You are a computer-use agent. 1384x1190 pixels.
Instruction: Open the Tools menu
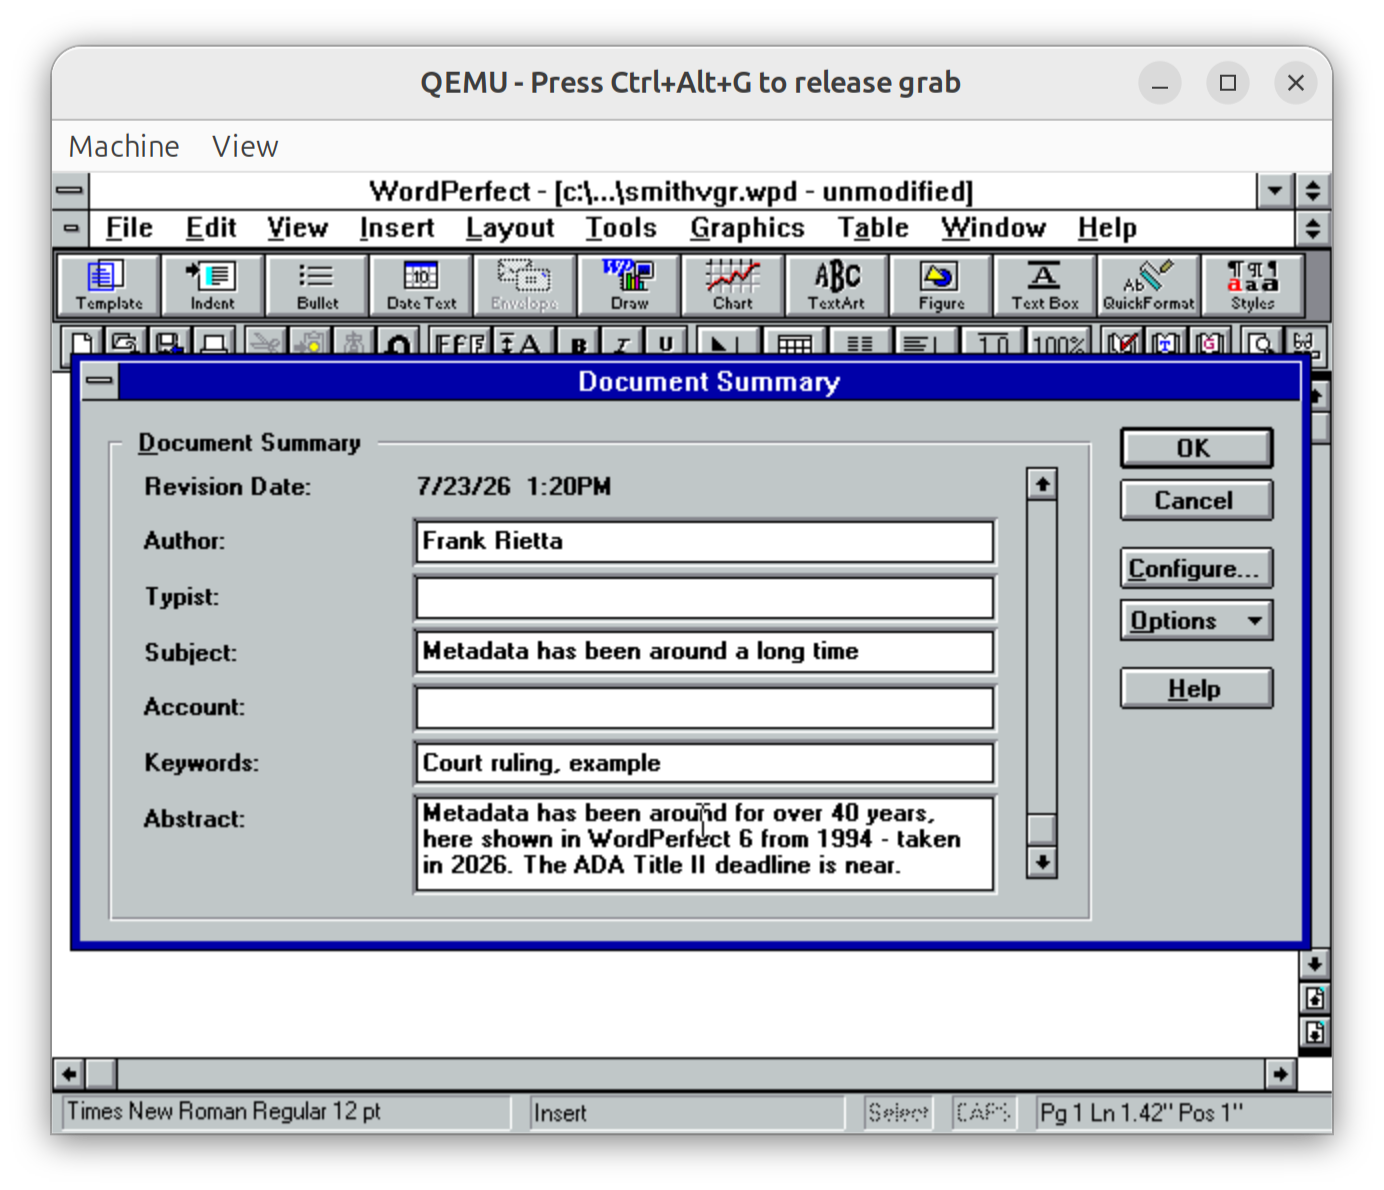coord(621,228)
